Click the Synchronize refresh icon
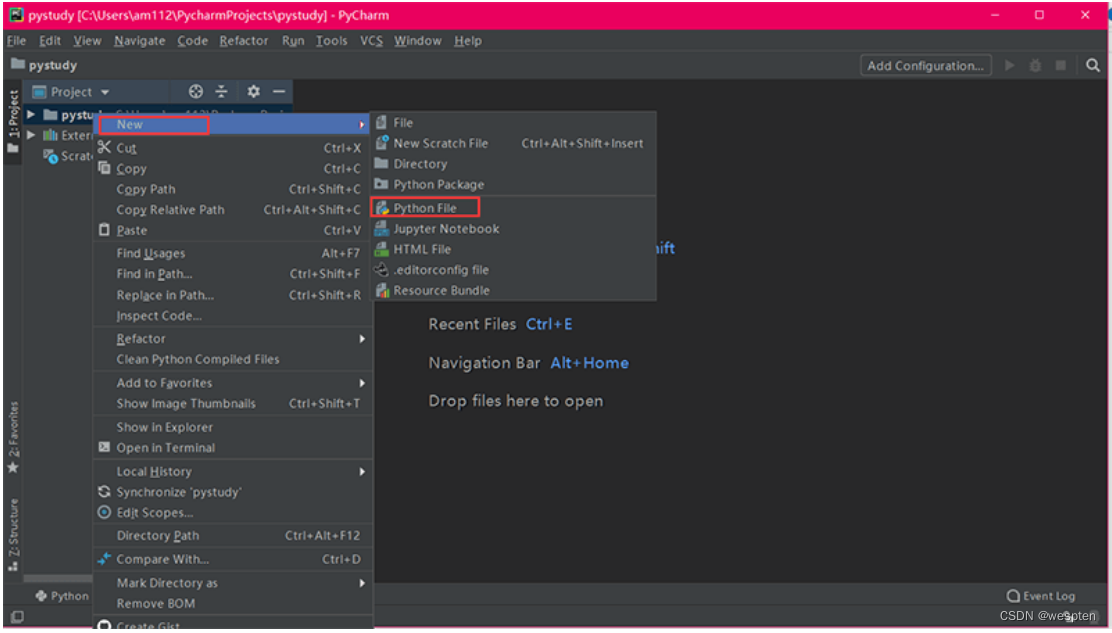1112x633 pixels. click(x=104, y=491)
